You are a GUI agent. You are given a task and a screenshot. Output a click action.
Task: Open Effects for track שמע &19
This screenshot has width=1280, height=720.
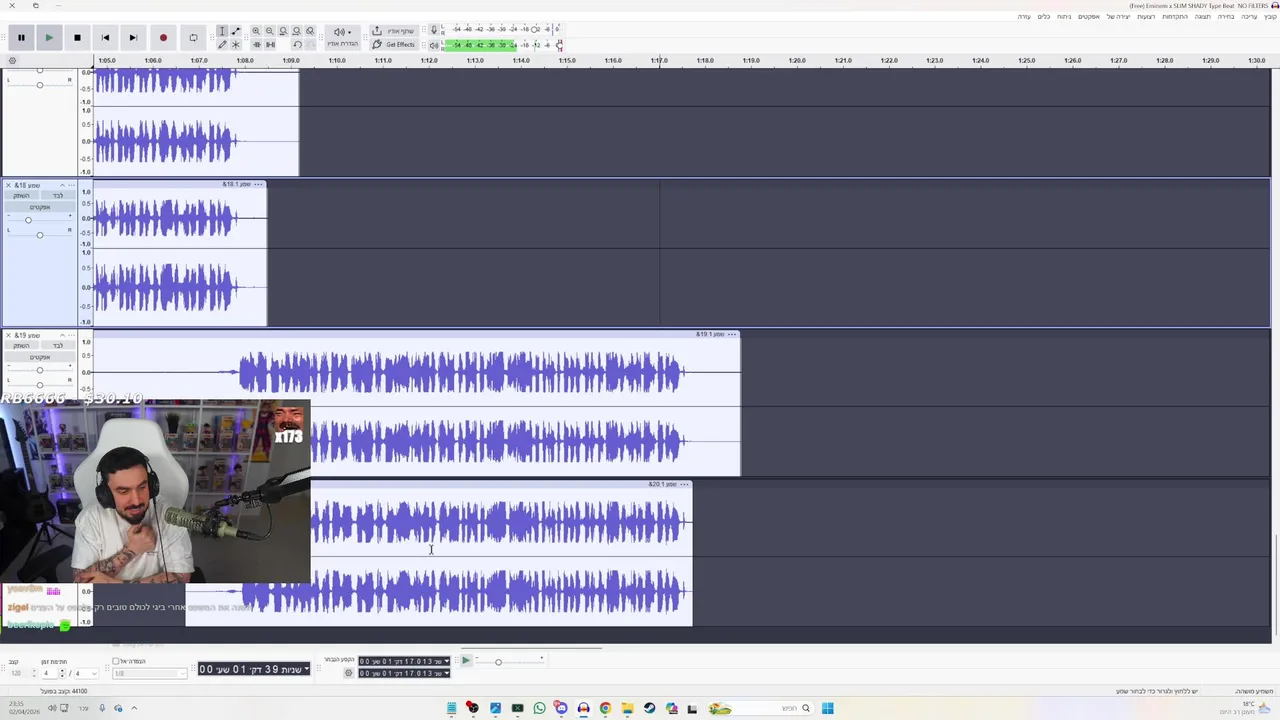pos(40,357)
